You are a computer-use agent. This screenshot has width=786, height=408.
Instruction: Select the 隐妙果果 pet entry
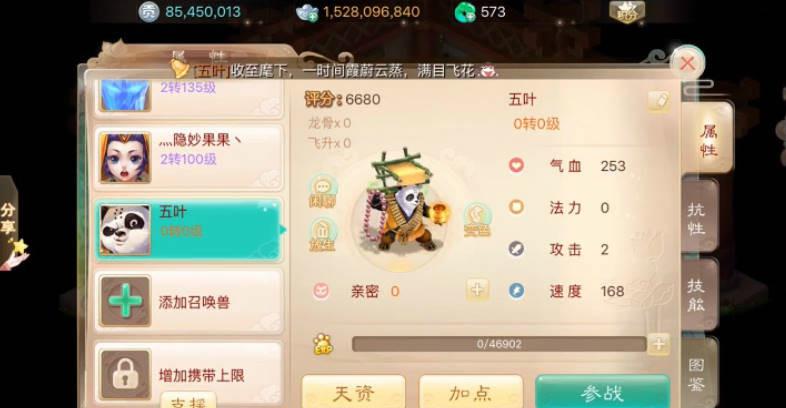(188, 158)
